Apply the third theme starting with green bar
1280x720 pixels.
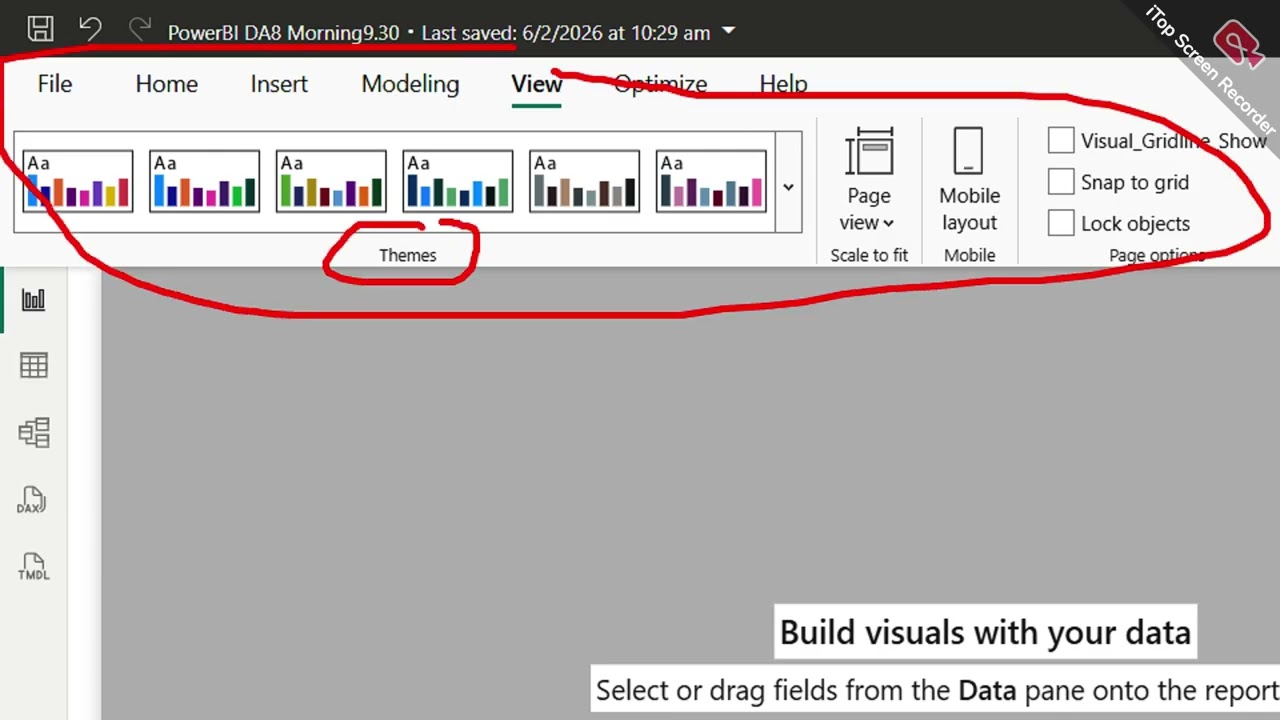[331, 181]
